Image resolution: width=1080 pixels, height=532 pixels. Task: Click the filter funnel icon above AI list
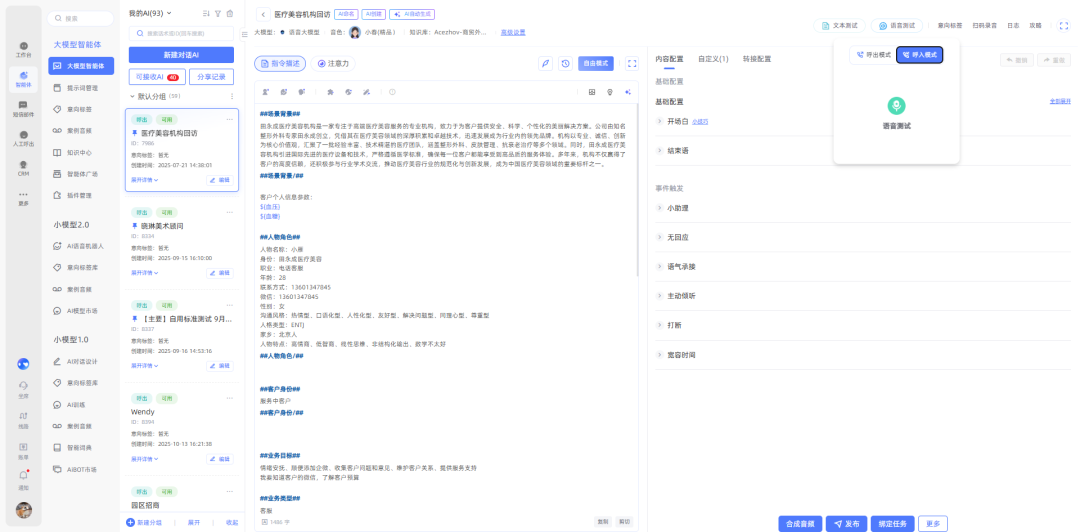218,14
